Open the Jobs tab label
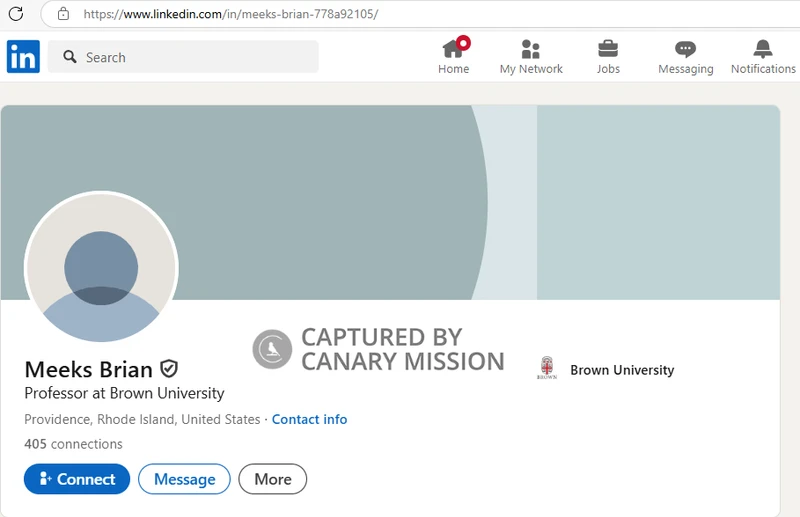The image size is (800, 517). [608, 69]
